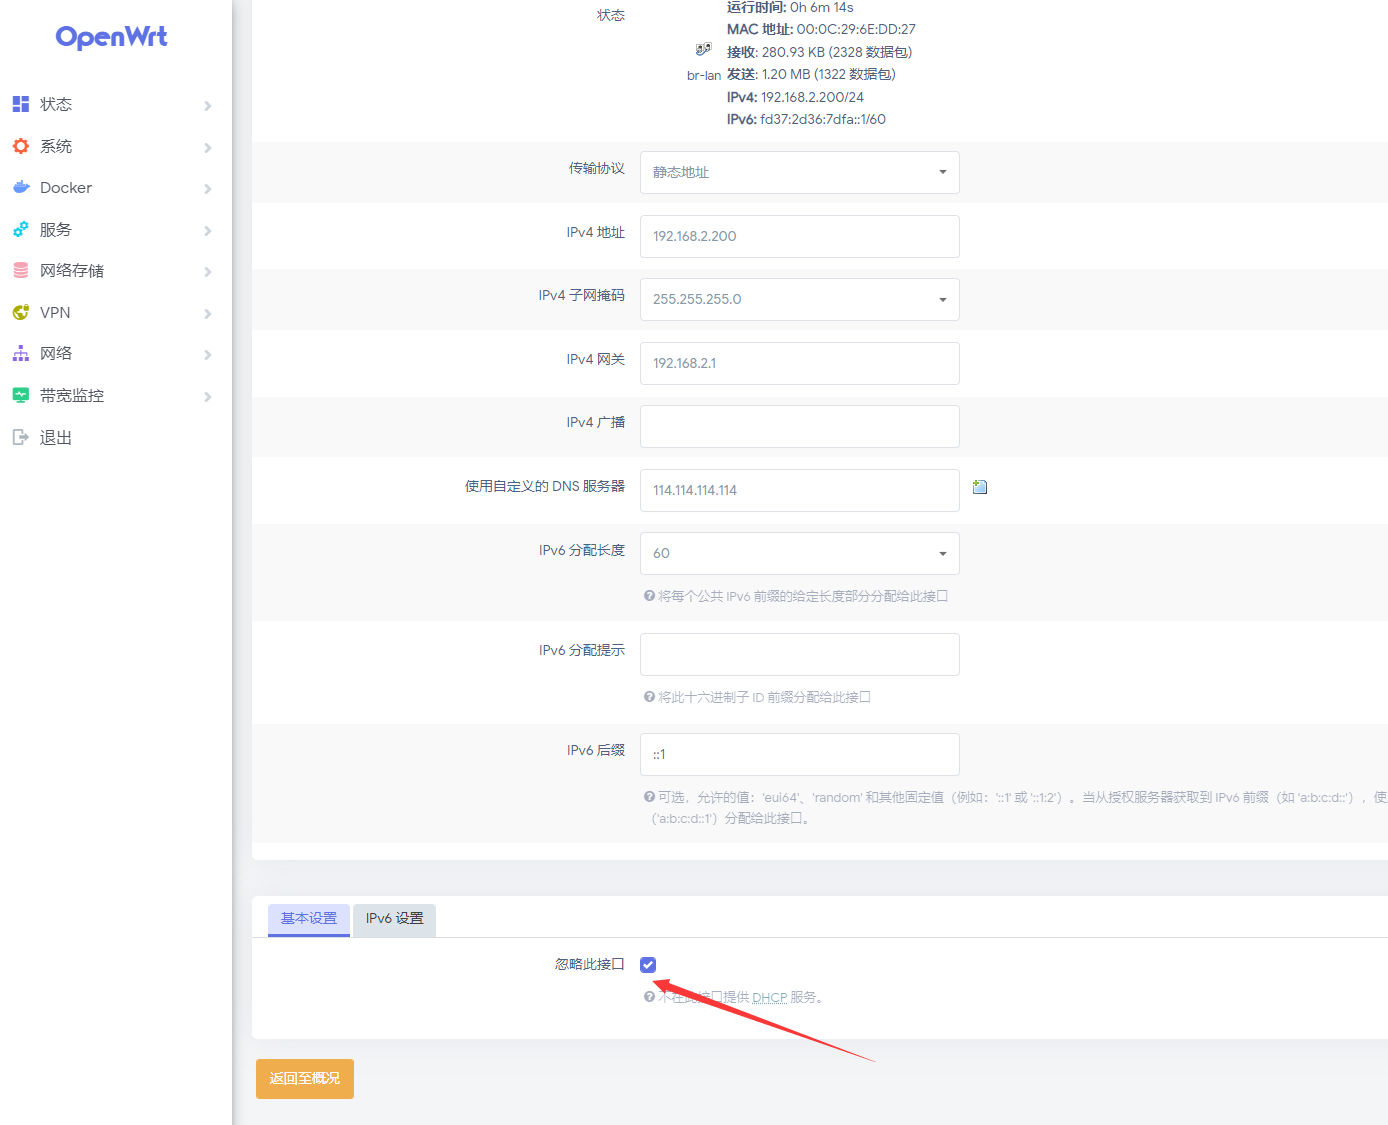This screenshot has height=1125, width=1388.
Task: Click the DHCP abbreviation in hint text
Action: [769, 997]
